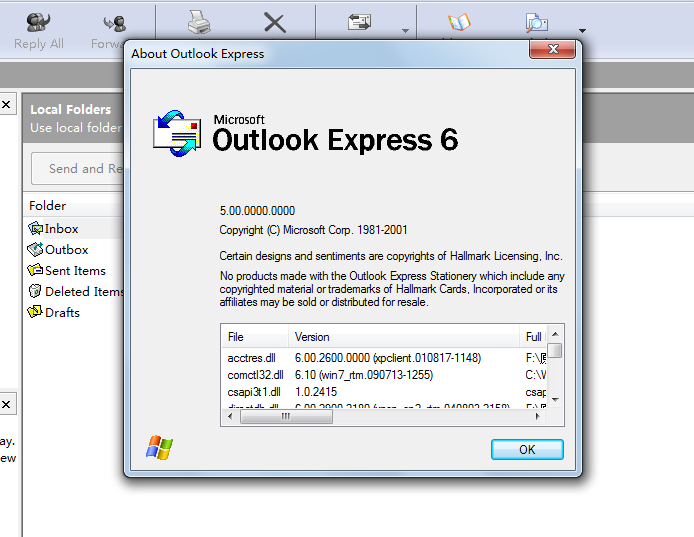The height and width of the screenshot is (537, 694).
Task: Click the Deleted Items recycle icon
Action: click(35, 291)
